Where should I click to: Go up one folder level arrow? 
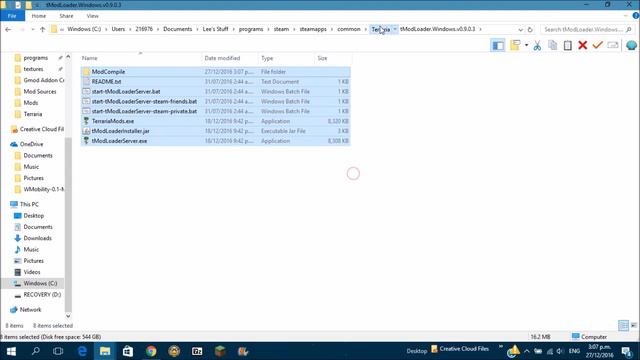coord(42,29)
